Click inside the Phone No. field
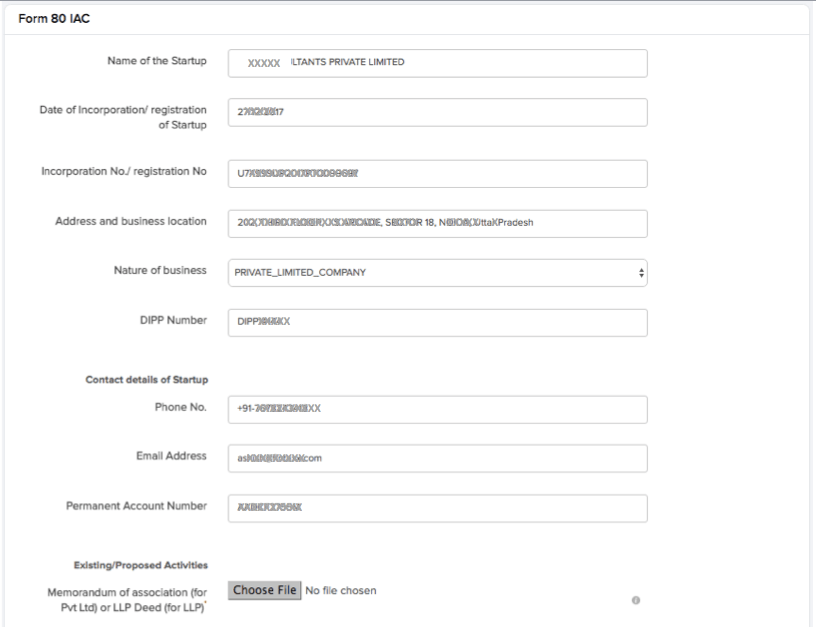Screen dimensions: 816x627 click(x=437, y=409)
